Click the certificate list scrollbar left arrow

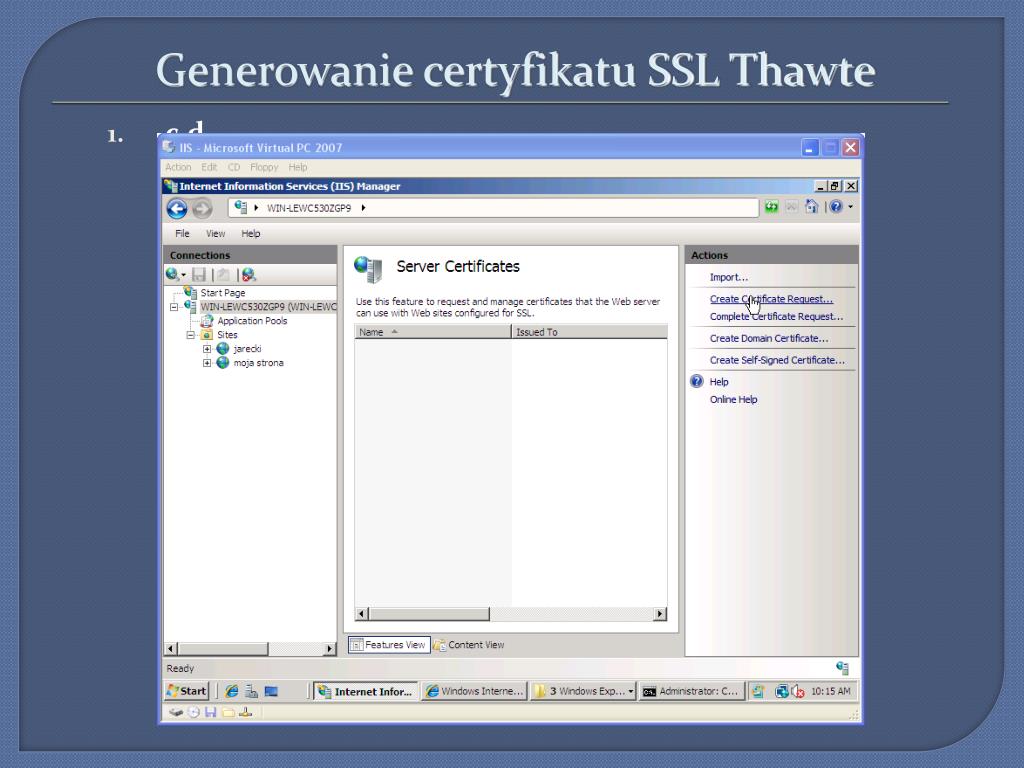[362, 614]
